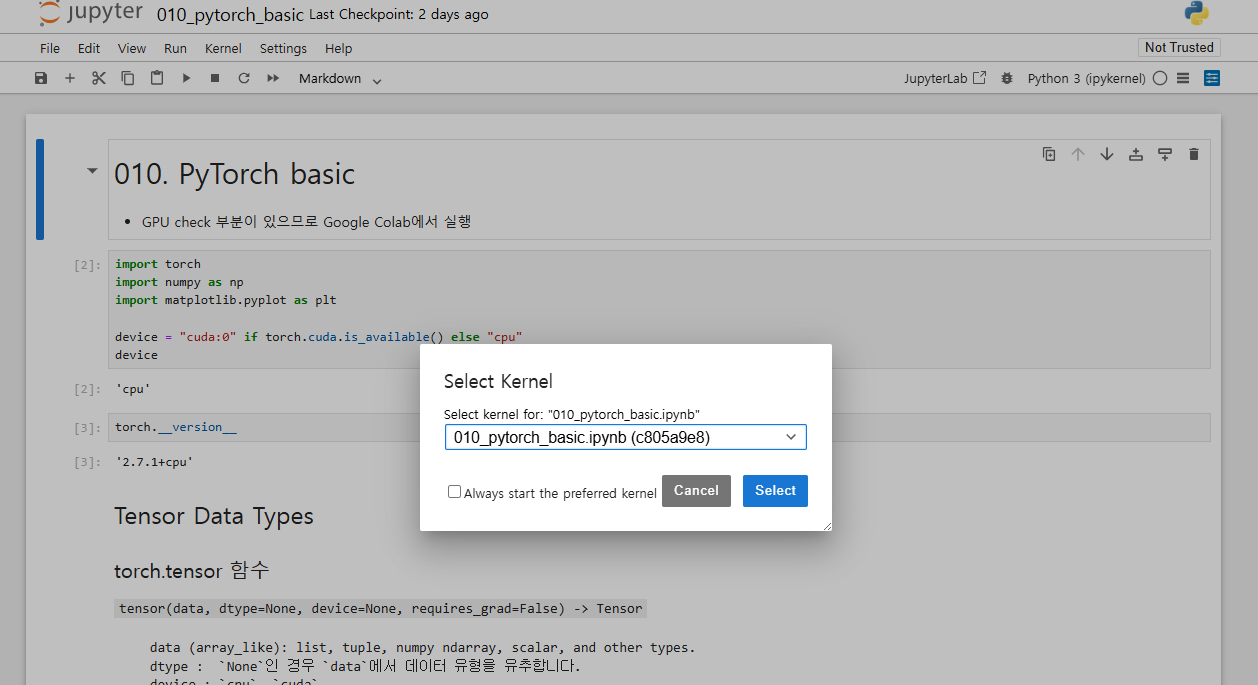The image size is (1258, 685).
Task: Click the Tensor Data Types heading
Action: 214,516
